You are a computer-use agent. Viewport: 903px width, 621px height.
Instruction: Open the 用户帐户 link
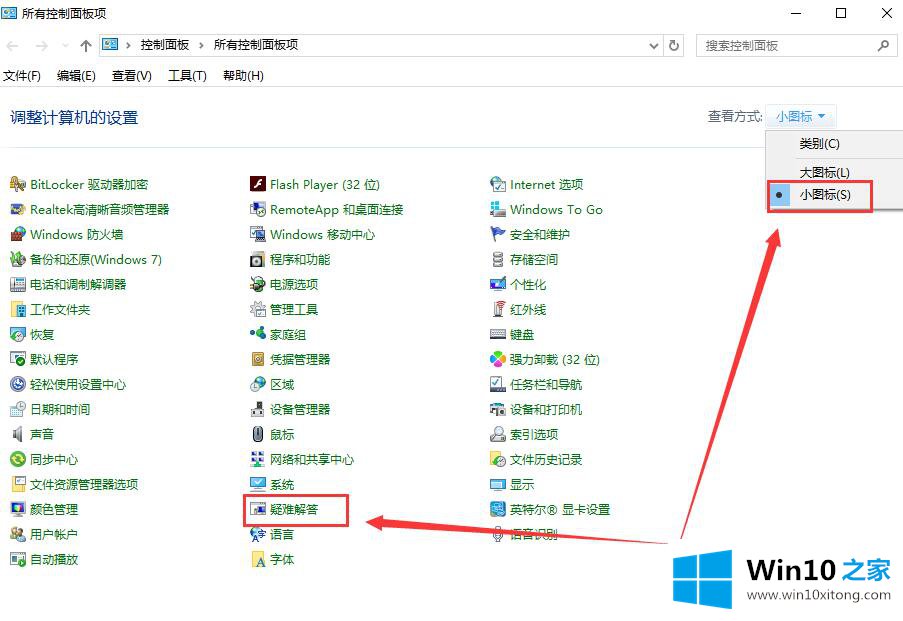(x=54, y=535)
